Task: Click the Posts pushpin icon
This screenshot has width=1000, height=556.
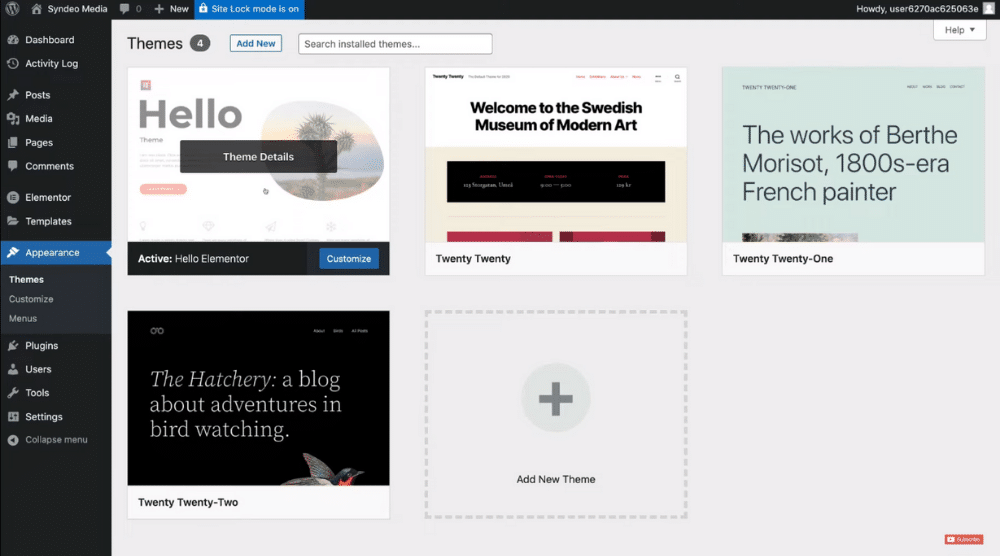Action: coord(13,94)
